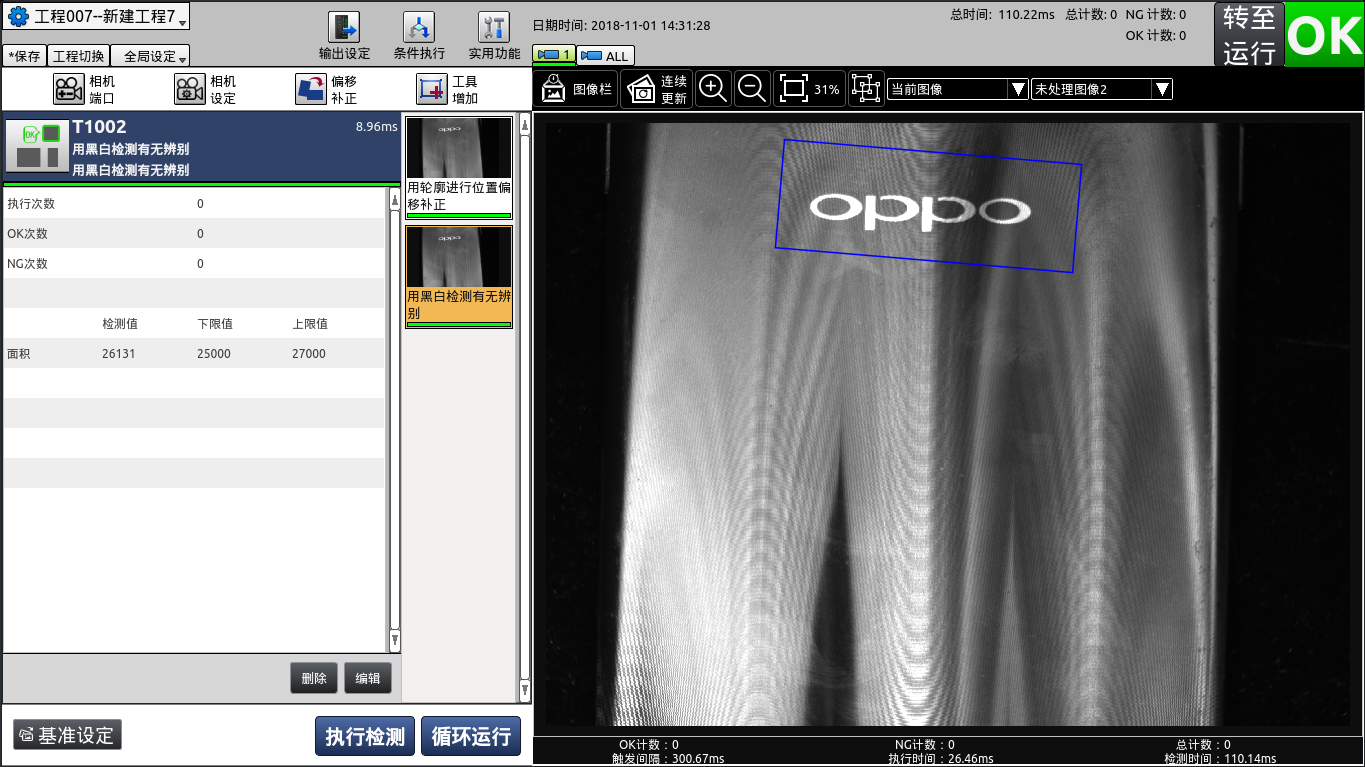Select the ALL cameras tab

click(x=605, y=56)
